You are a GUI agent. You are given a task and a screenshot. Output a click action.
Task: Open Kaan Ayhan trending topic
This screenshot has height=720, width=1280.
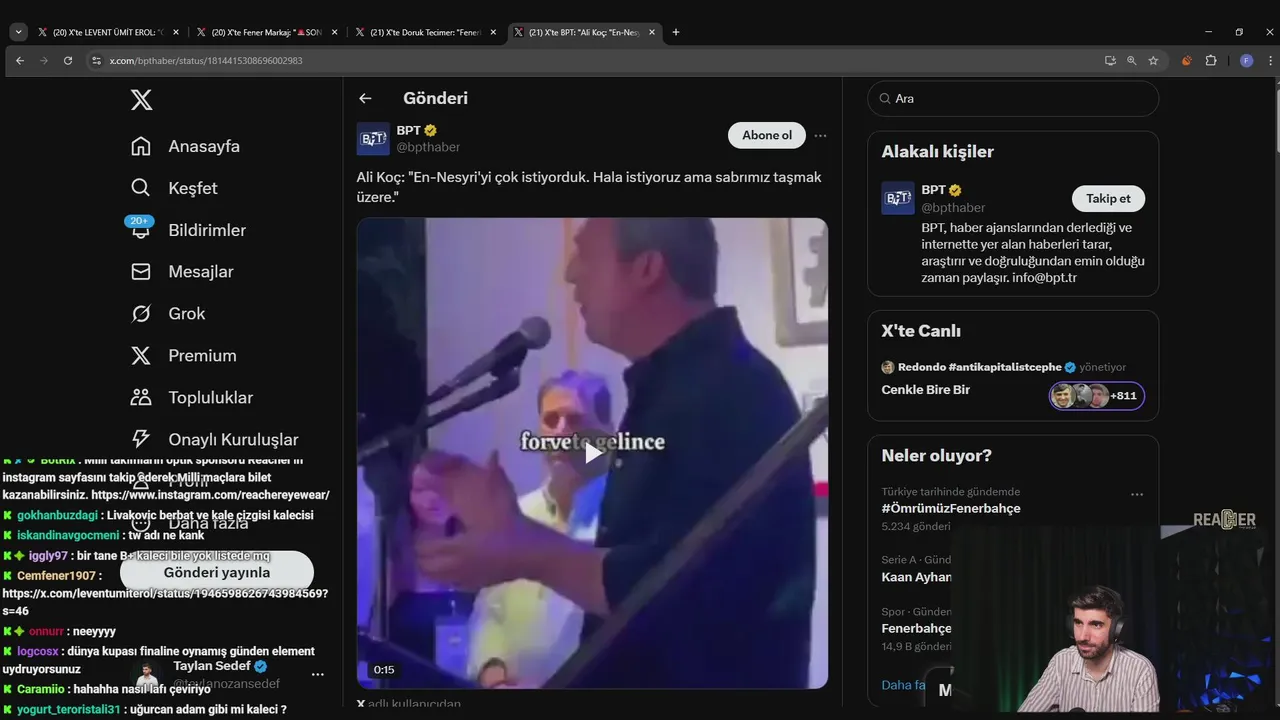[916, 577]
